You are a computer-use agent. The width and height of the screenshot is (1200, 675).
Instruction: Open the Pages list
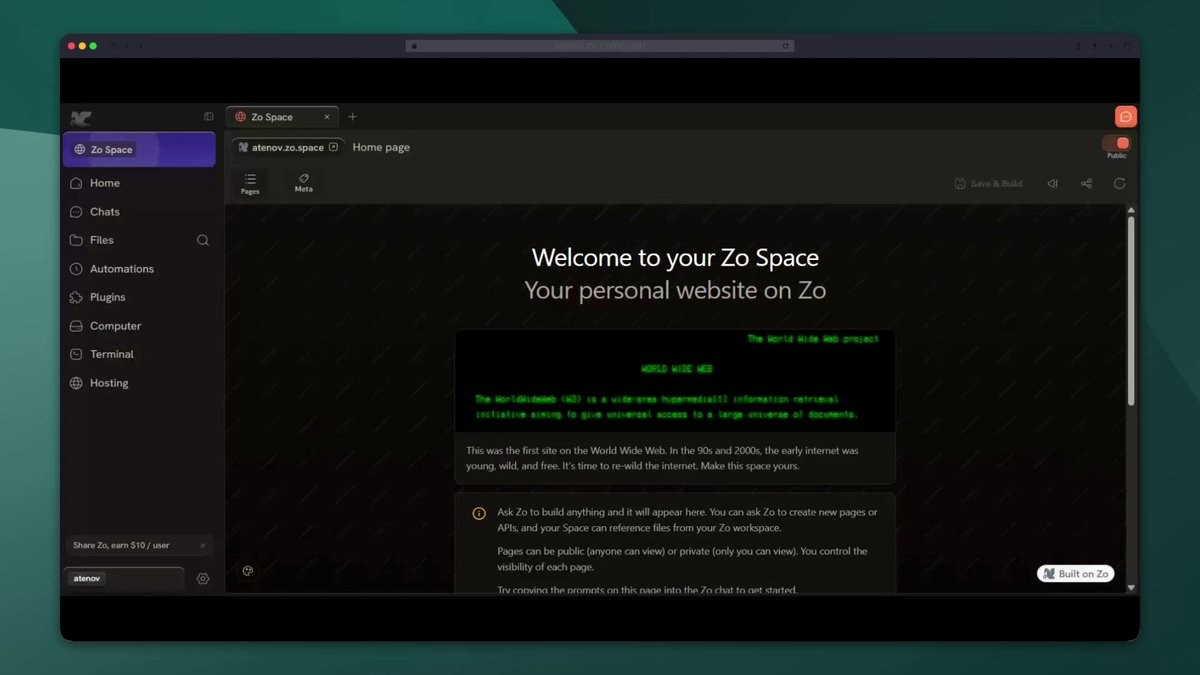250,184
